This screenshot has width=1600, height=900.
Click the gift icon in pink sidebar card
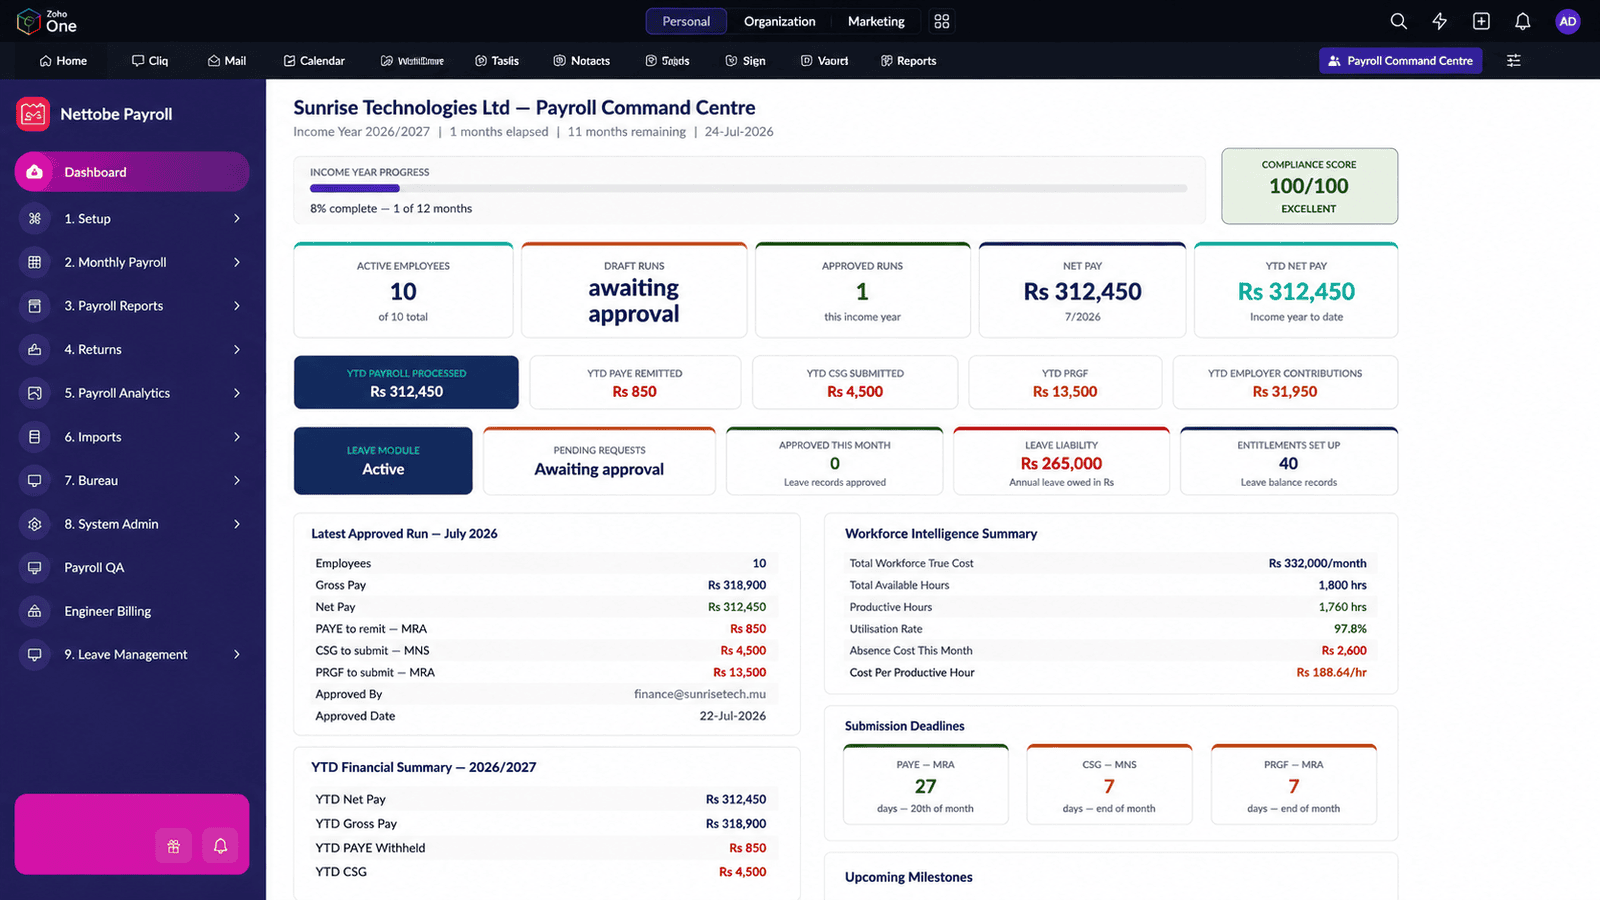click(173, 846)
